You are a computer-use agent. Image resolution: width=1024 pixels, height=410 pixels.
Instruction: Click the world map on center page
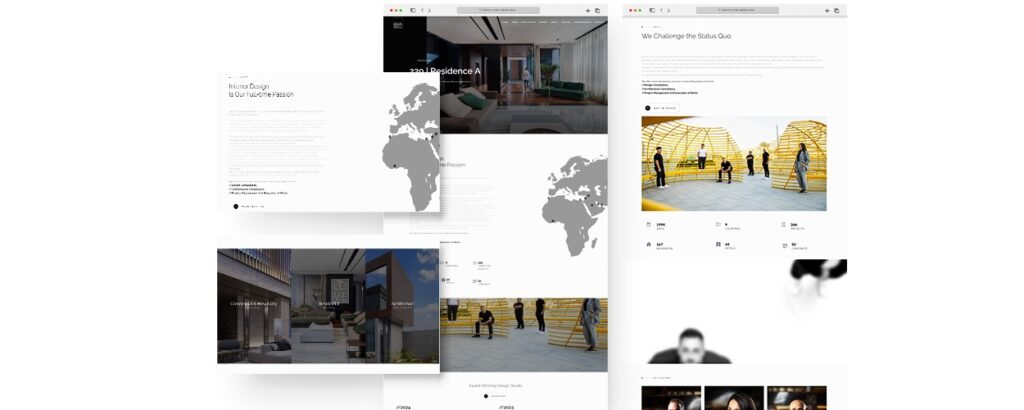pyautogui.click(x=574, y=206)
